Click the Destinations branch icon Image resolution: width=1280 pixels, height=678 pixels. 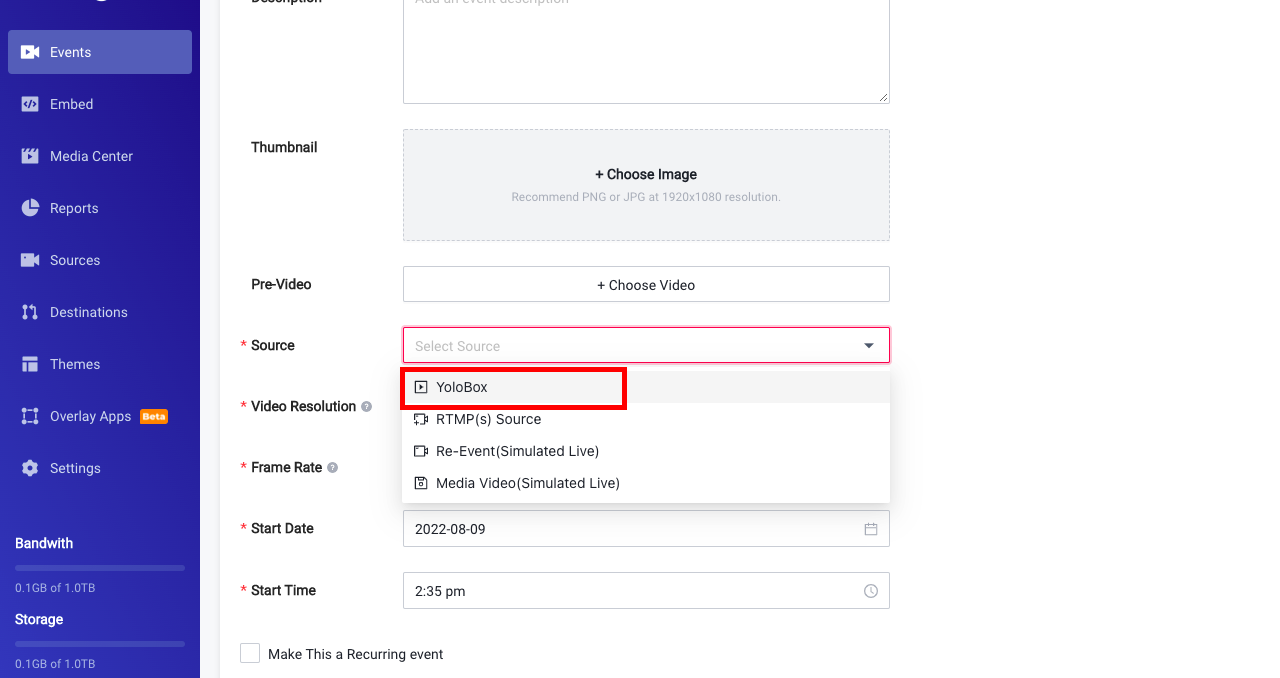coord(30,312)
